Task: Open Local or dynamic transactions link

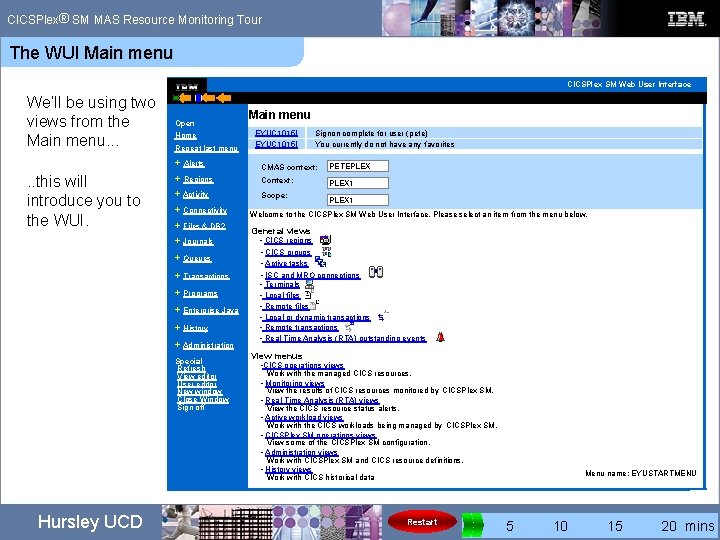Action: click(x=317, y=317)
